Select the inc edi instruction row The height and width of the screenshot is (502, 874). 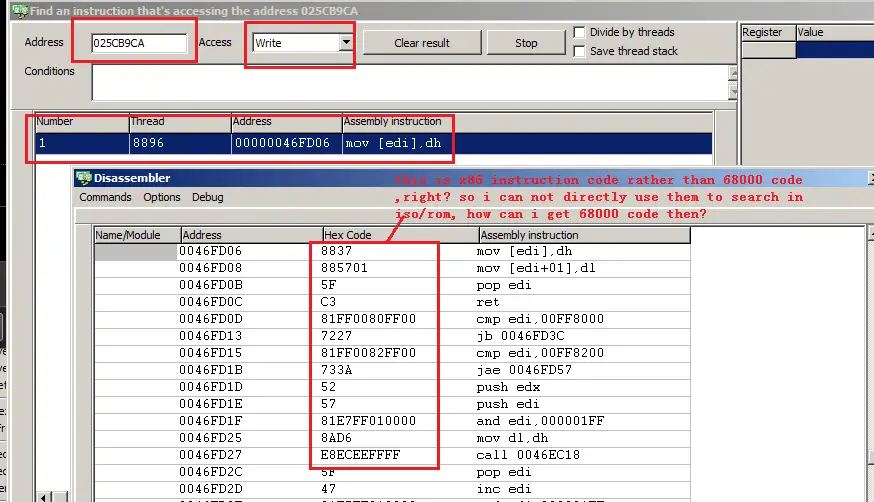tap(392, 489)
